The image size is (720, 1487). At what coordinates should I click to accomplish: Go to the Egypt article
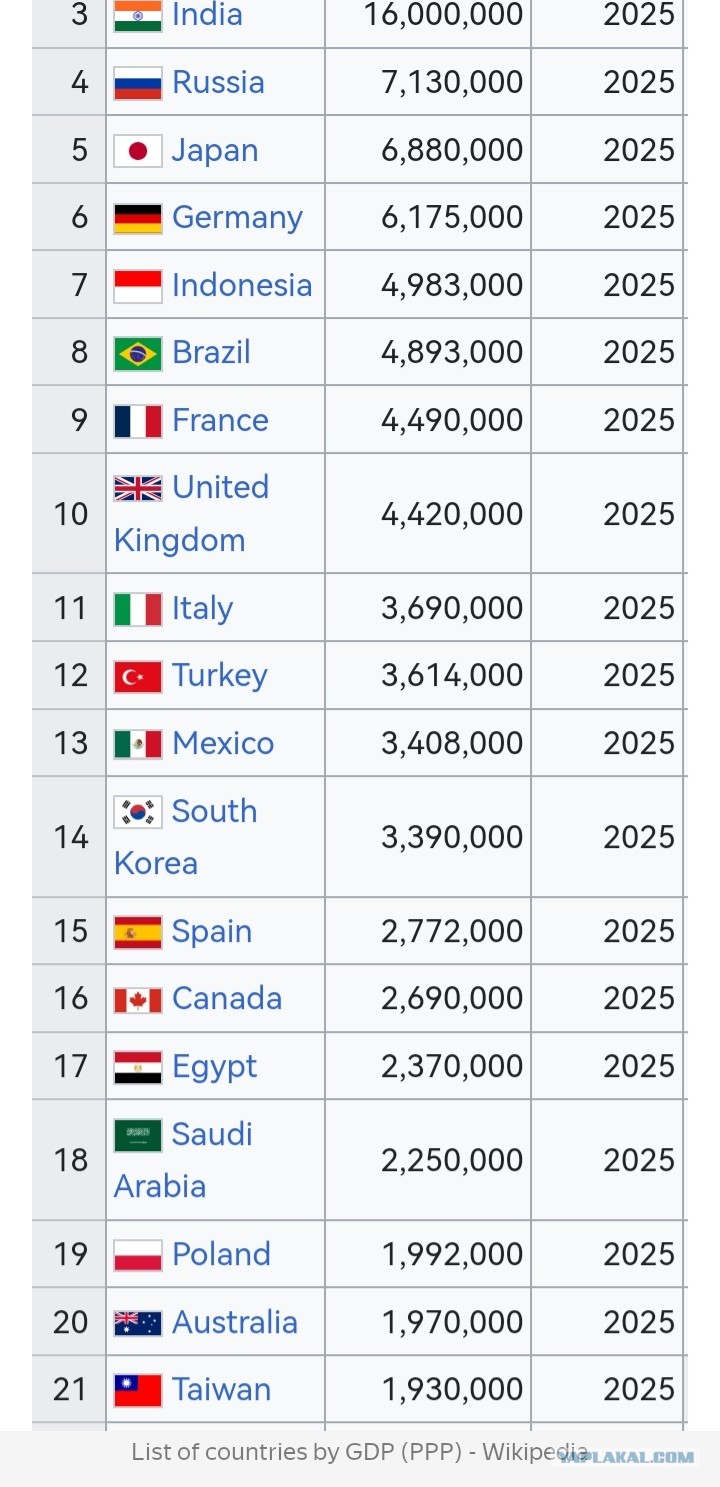pos(214,1067)
